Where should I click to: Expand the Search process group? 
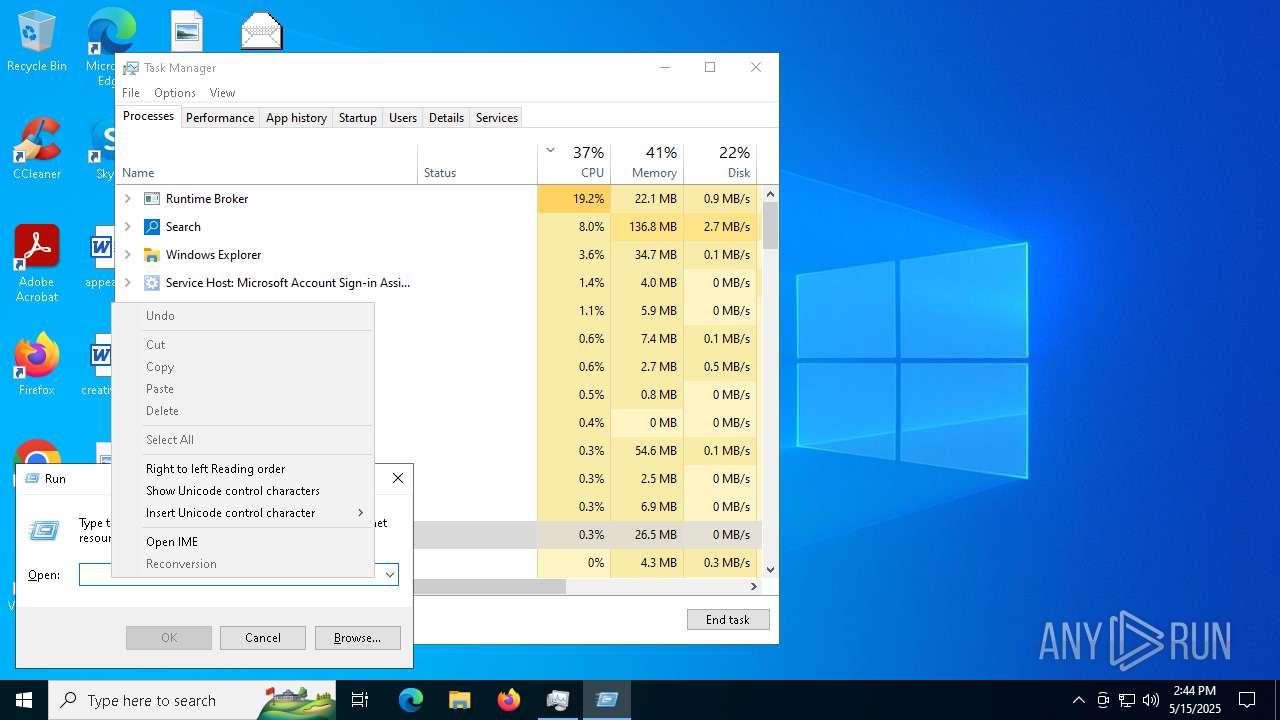[127, 227]
